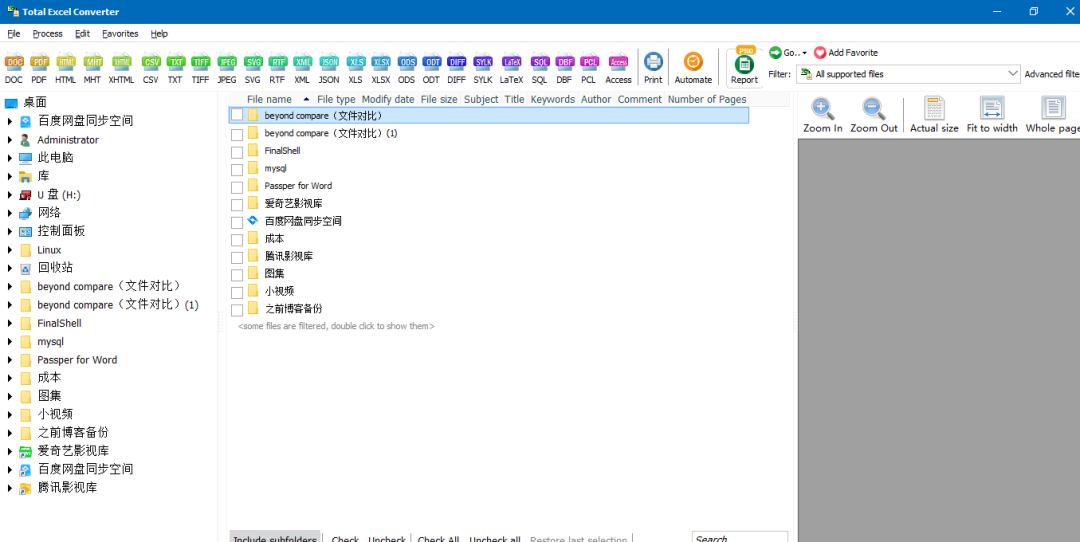Image resolution: width=1080 pixels, height=542 pixels.
Task: Expand Administrator tree node arrow
Action: point(10,140)
